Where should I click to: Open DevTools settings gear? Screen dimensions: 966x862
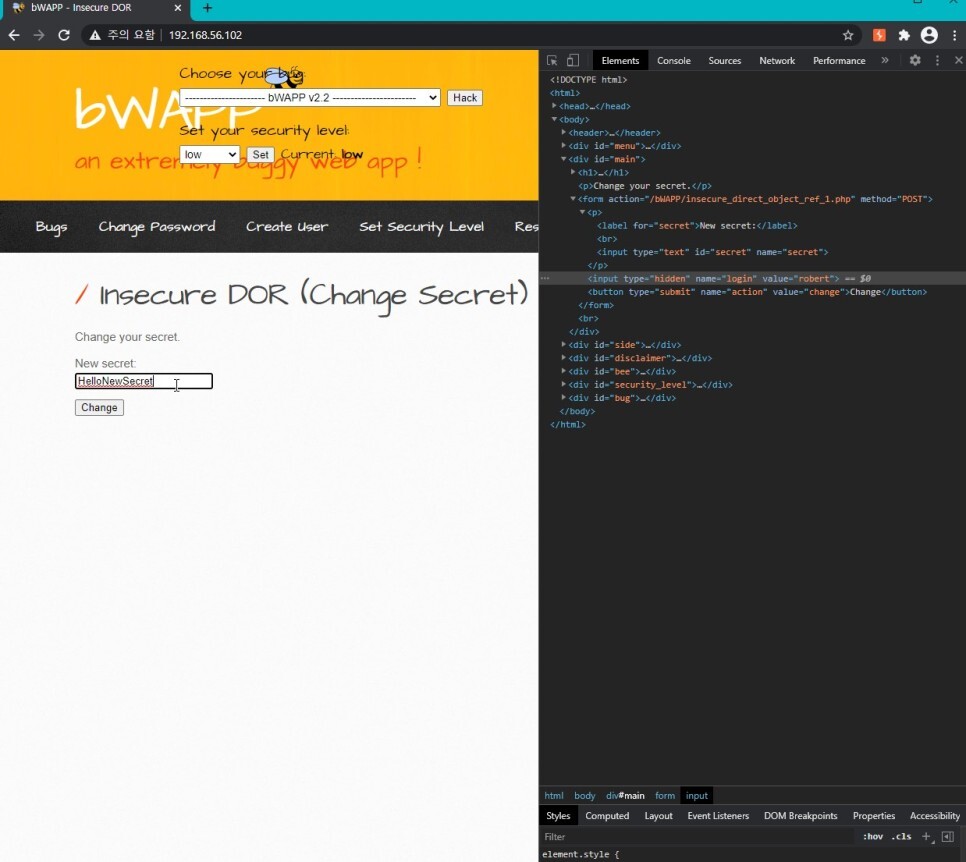[915, 60]
